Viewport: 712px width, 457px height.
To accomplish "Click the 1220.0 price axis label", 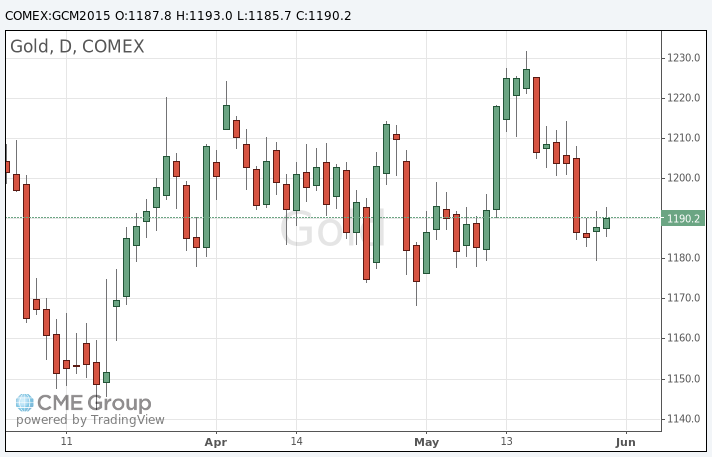I will point(683,98).
